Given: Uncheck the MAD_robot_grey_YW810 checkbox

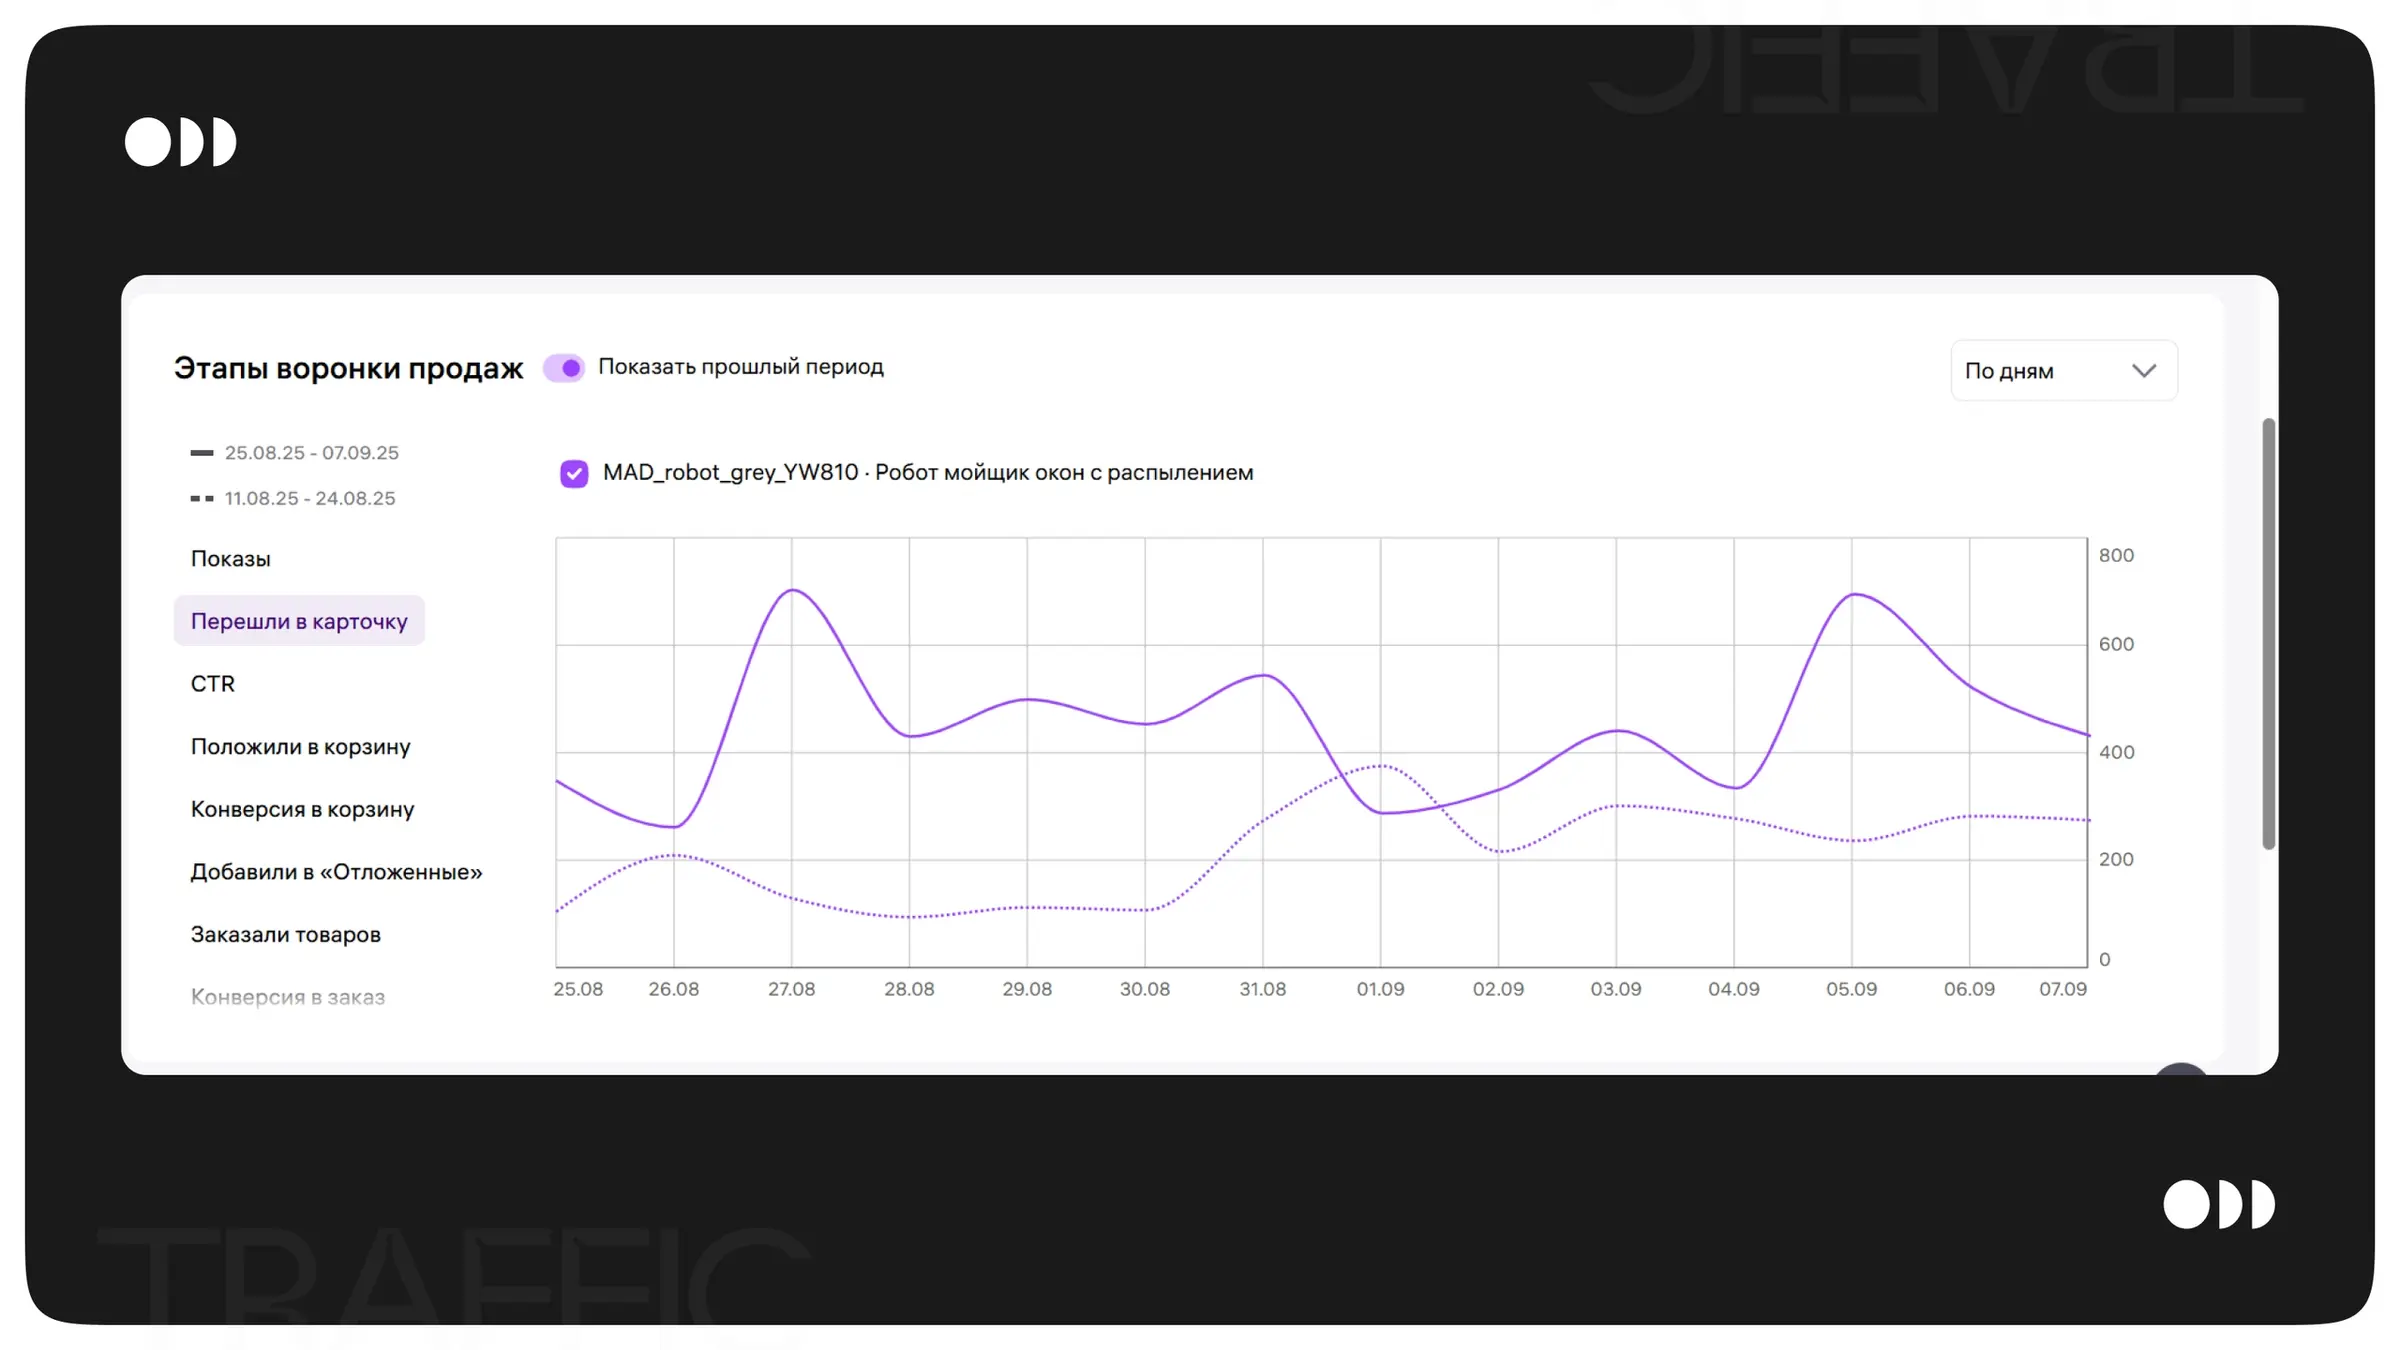Looking at the screenshot, I should coord(574,473).
